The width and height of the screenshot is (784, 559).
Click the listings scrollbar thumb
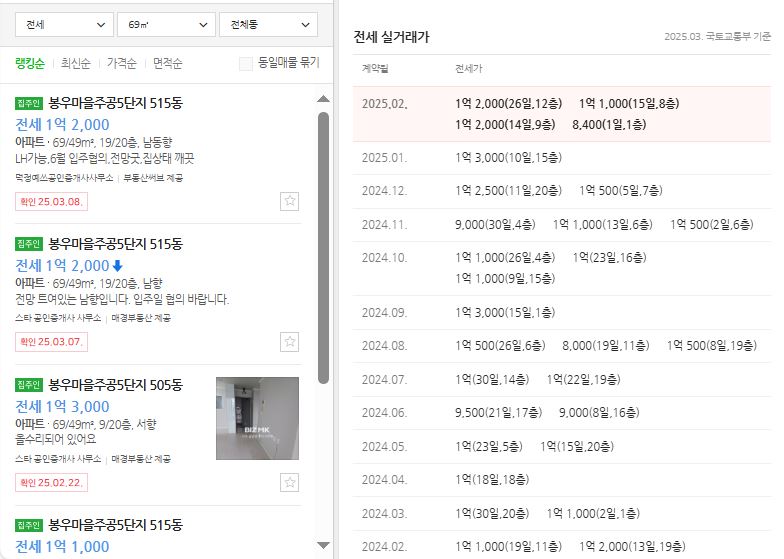pos(324,248)
